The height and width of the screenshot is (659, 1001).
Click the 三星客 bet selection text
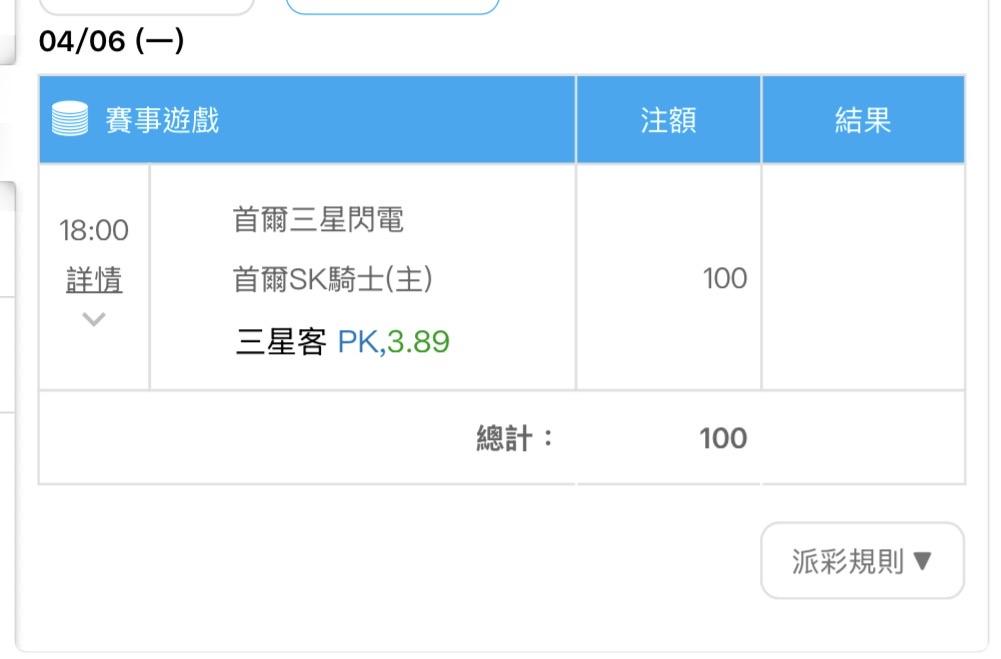281,342
